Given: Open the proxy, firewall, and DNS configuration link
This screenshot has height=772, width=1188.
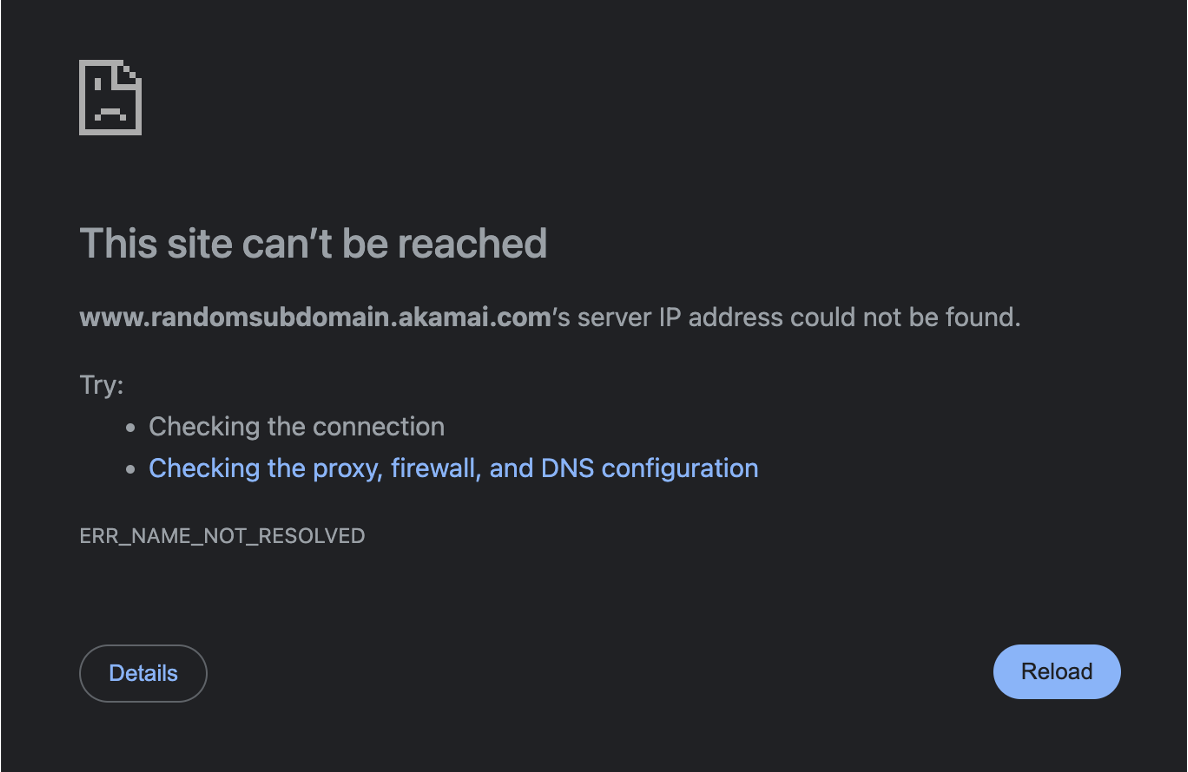Looking at the screenshot, I should click(x=453, y=468).
